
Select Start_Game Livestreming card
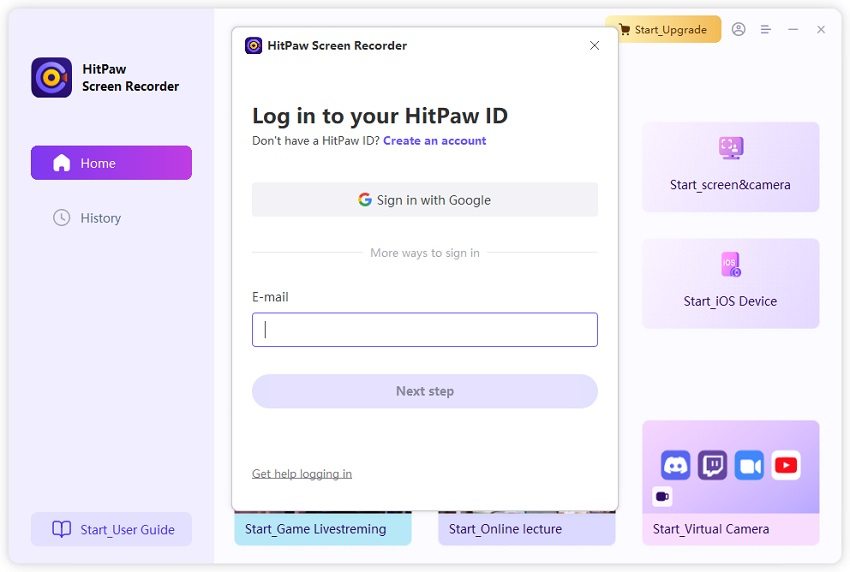(x=323, y=529)
